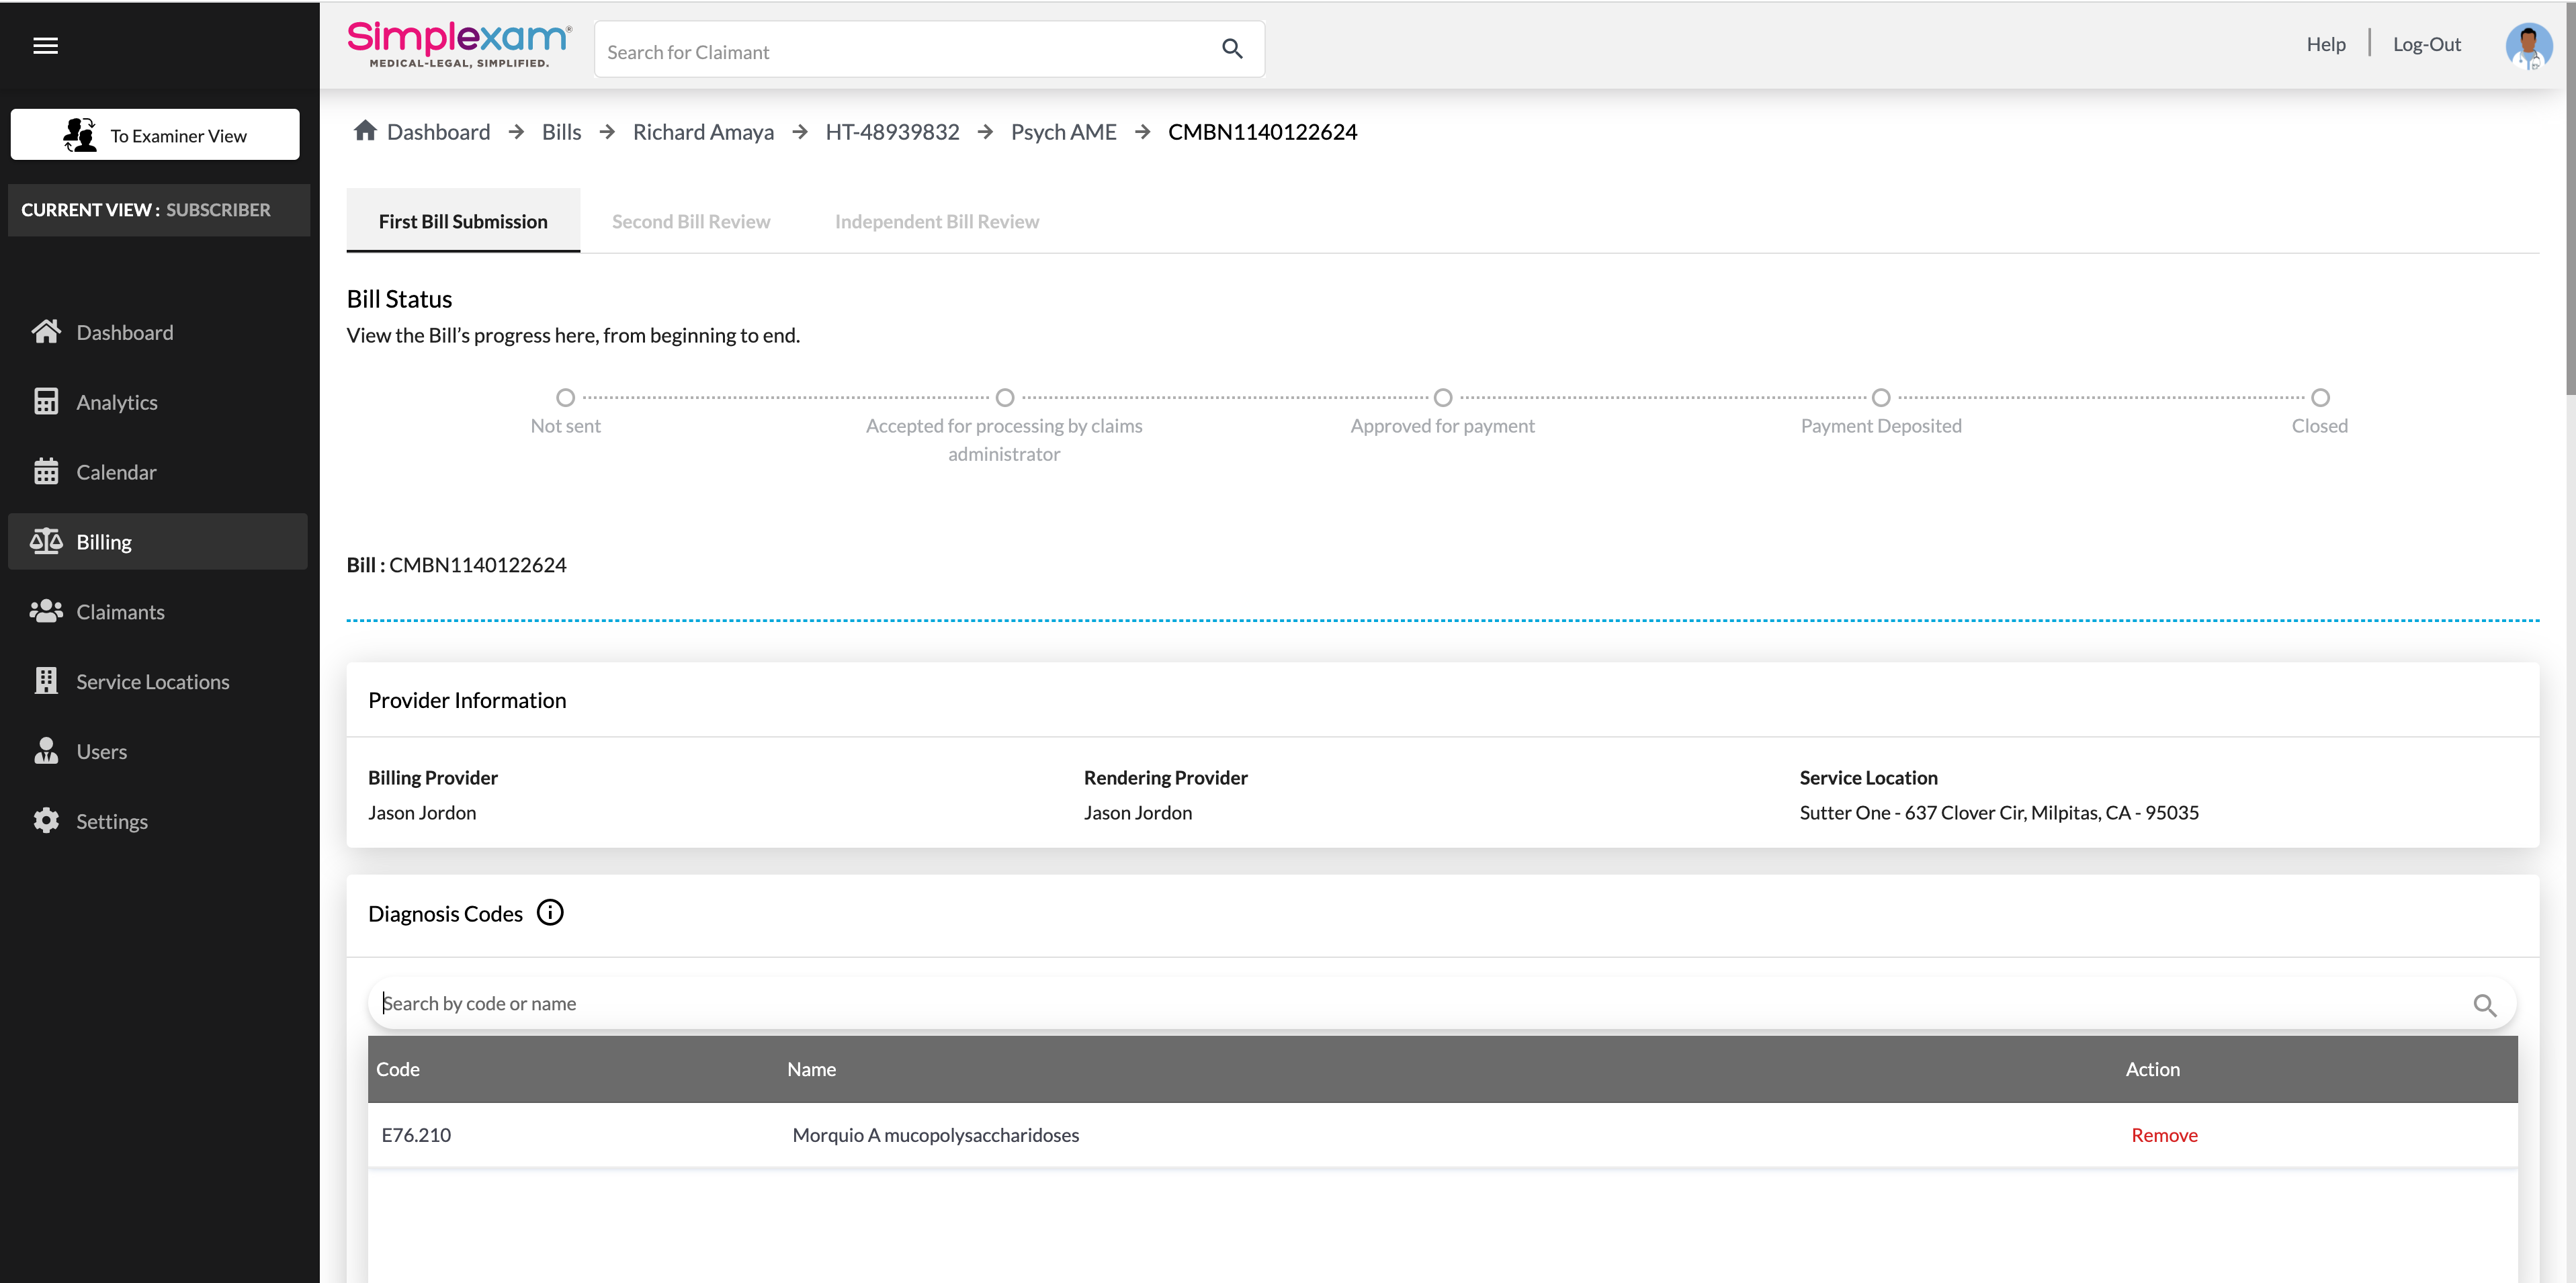This screenshot has height=1283, width=2576.
Task: Click the Richard Amaya breadcrumb link
Action: click(x=703, y=132)
